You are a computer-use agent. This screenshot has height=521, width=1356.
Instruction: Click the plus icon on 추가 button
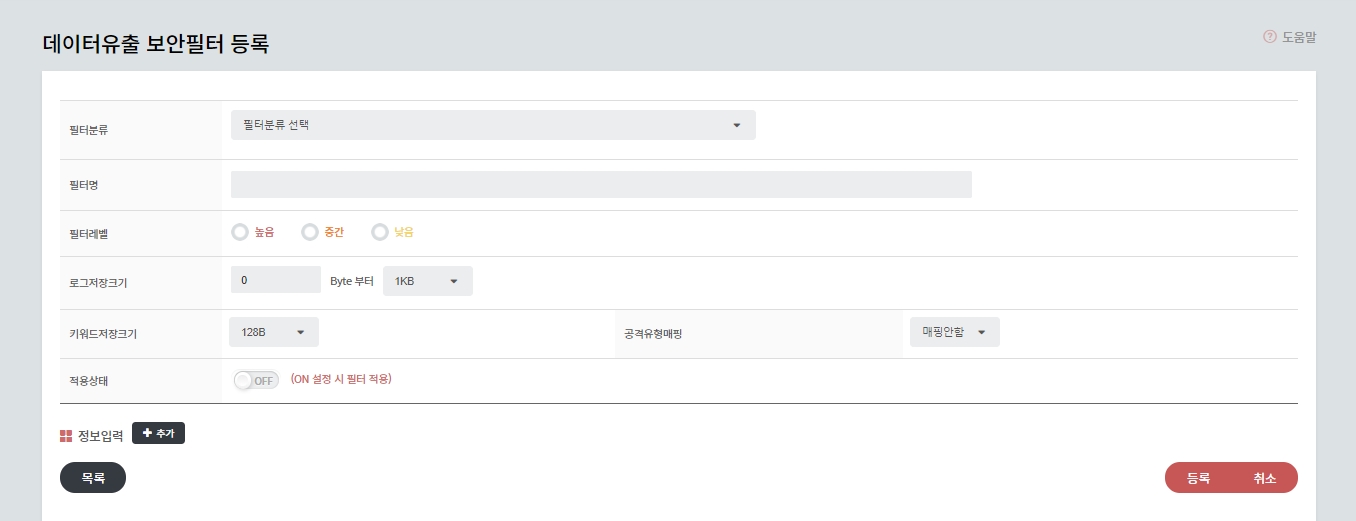point(147,433)
